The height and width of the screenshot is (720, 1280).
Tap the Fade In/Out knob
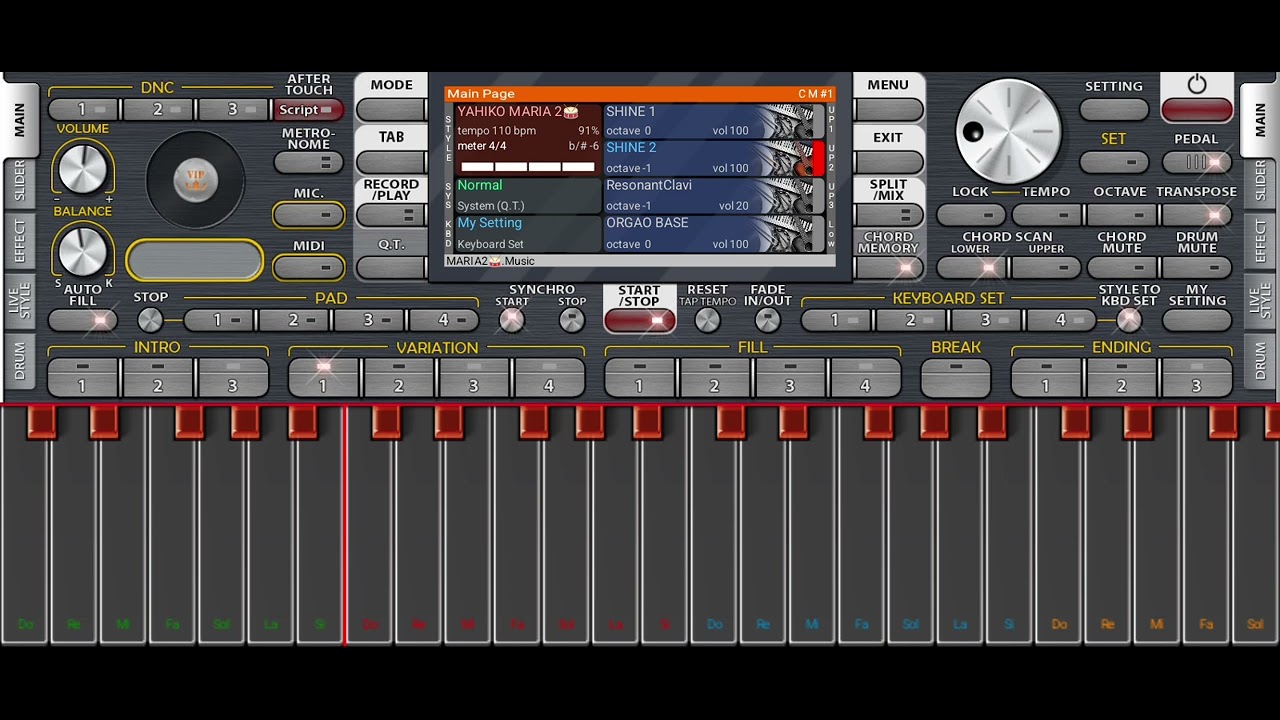point(767,320)
